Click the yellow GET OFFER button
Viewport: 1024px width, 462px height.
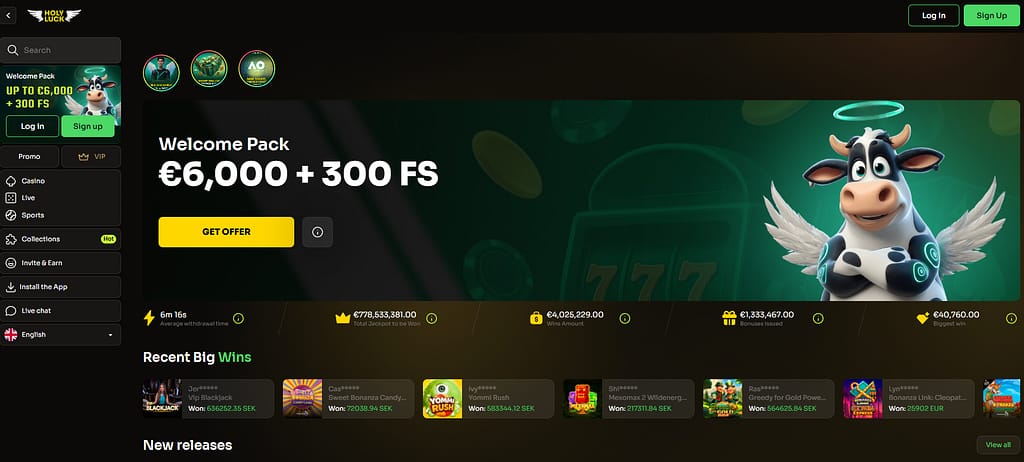point(226,232)
